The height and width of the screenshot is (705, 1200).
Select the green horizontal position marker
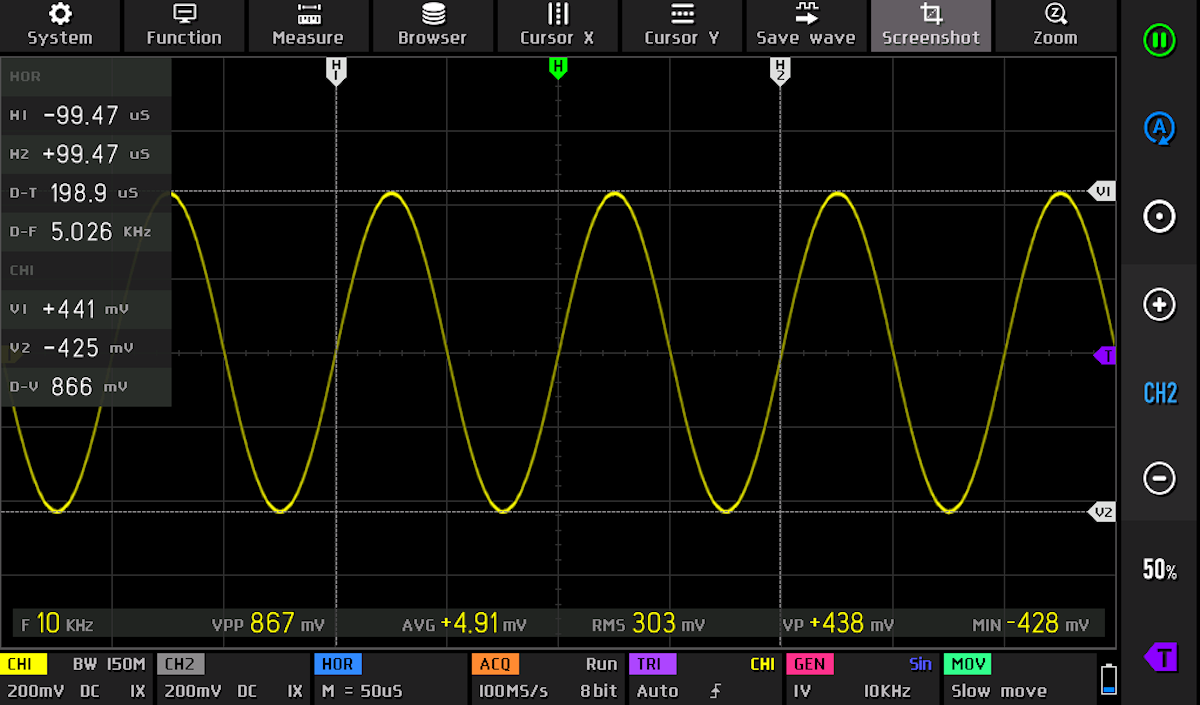pyautogui.click(x=558, y=68)
